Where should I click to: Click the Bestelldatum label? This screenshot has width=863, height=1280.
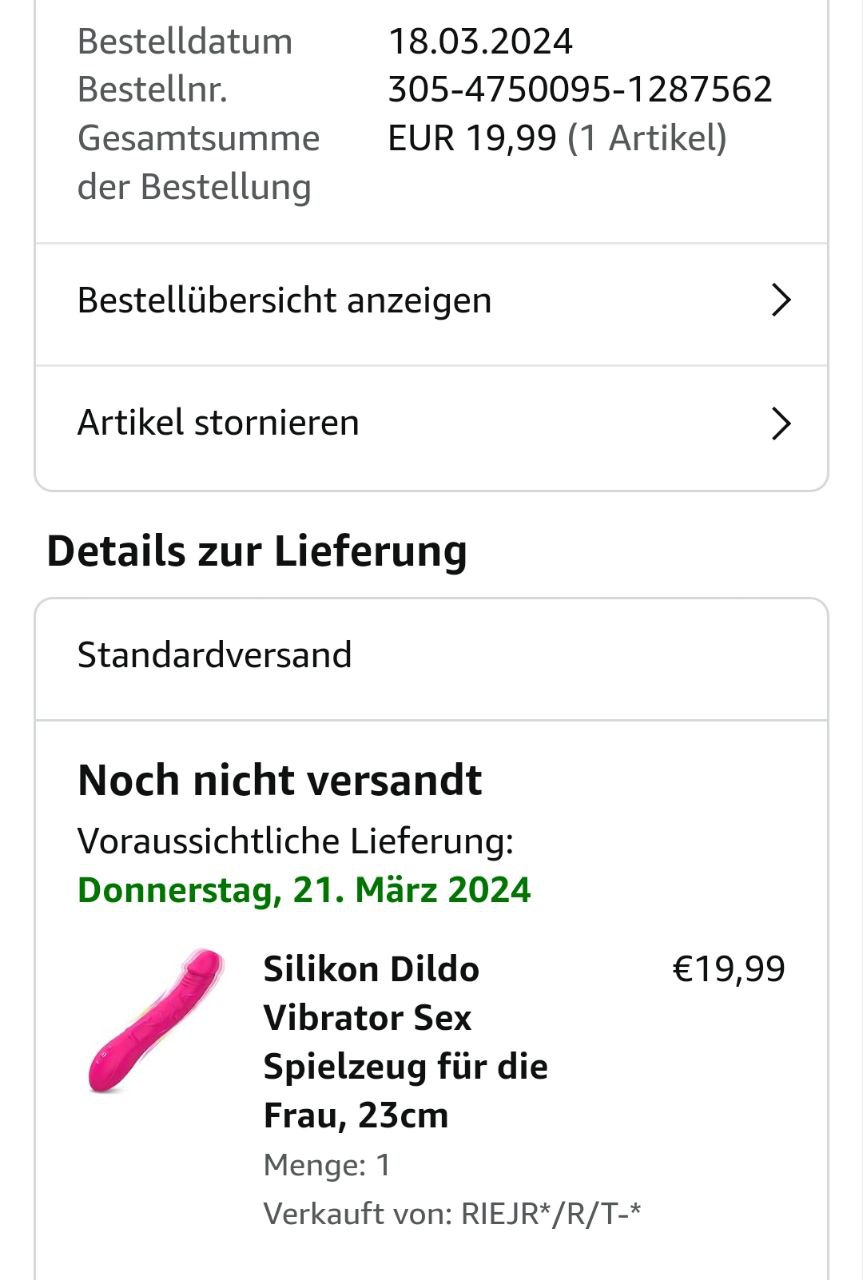click(185, 42)
